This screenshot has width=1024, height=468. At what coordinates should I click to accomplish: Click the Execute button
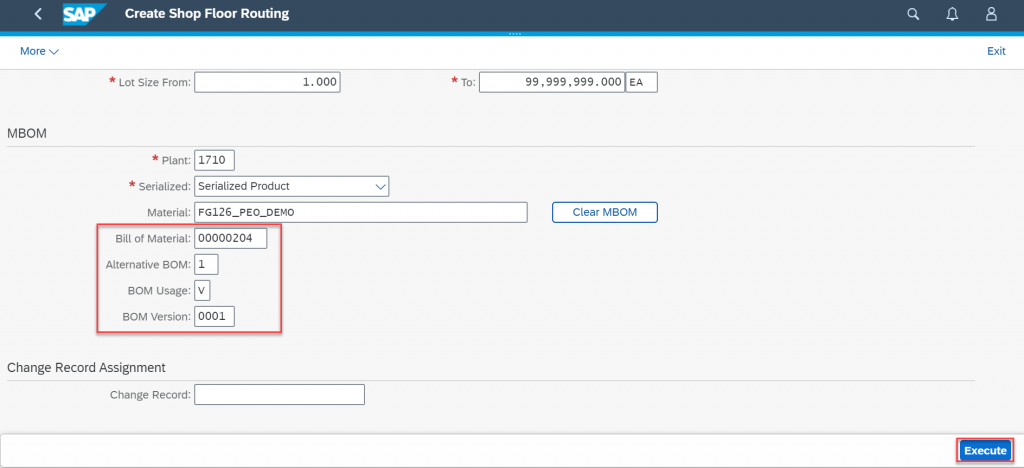(985, 450)
